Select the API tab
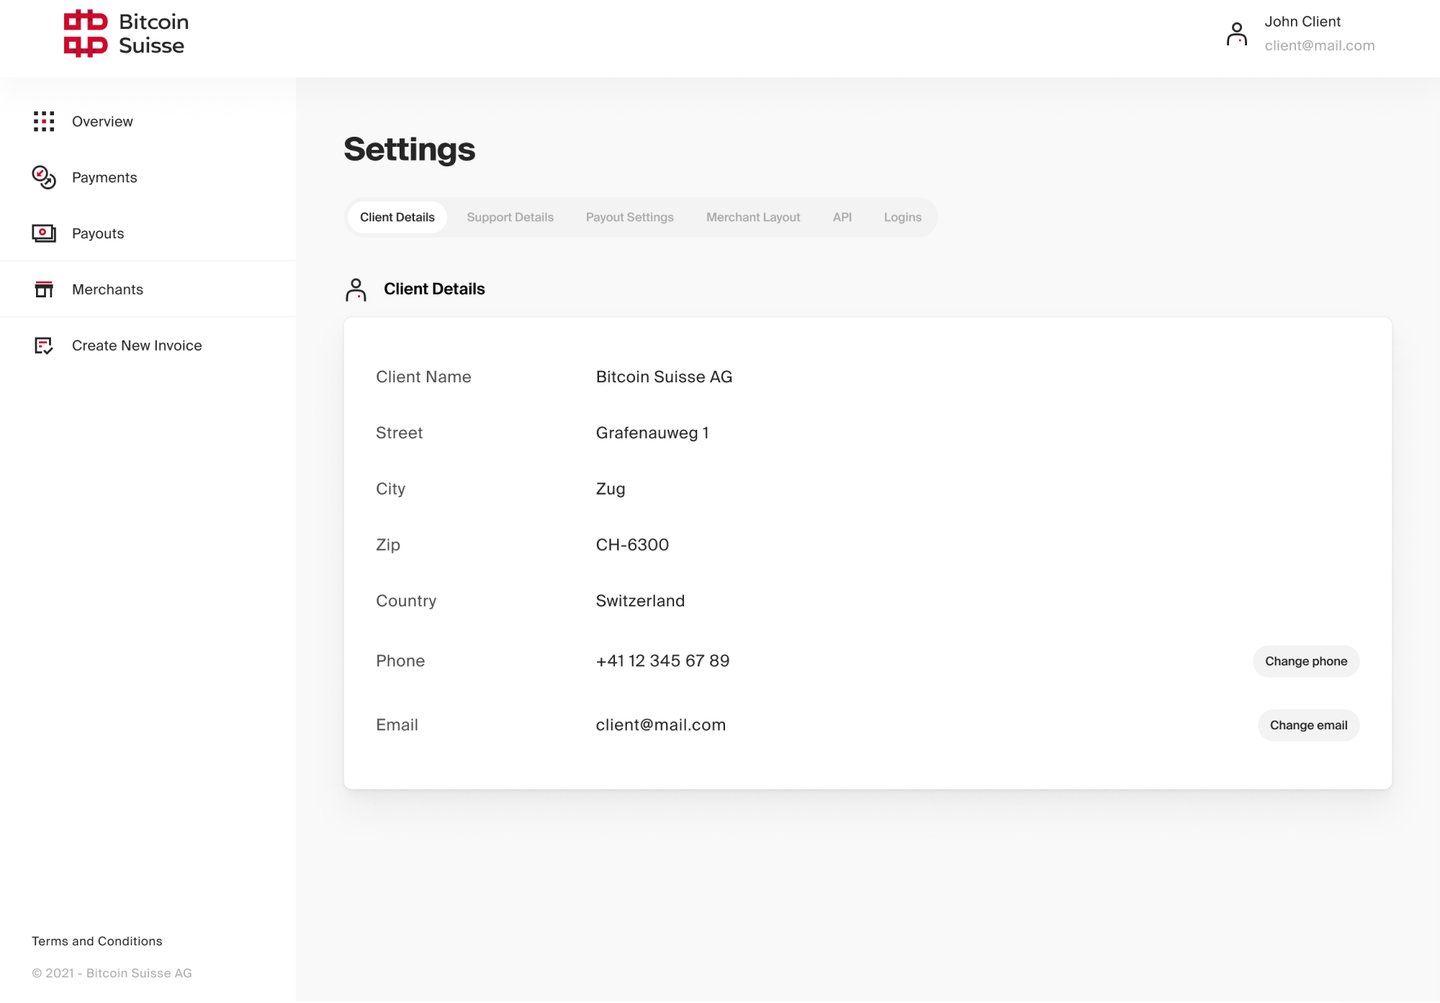This screenshot has width=1440, height=1003. coord(842,218)
